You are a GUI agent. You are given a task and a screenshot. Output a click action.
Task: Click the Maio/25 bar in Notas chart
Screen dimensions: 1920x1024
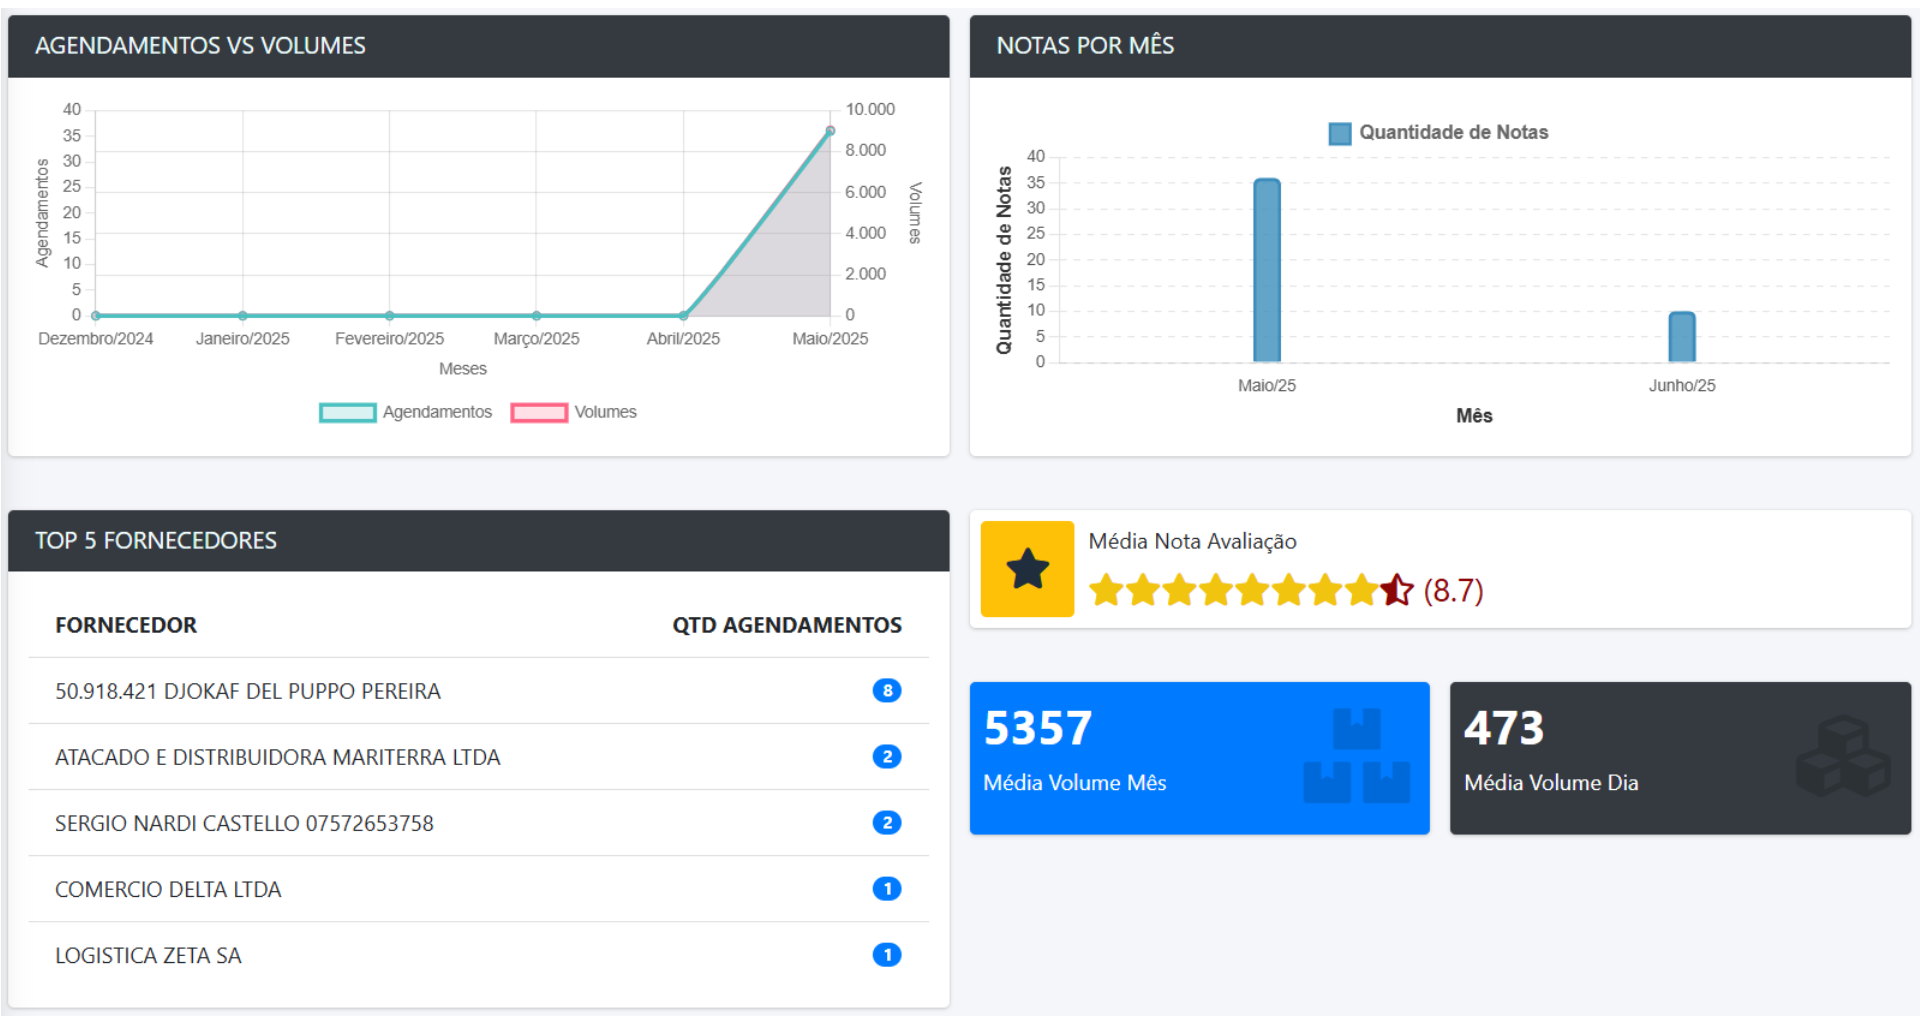click(1267, 270)
